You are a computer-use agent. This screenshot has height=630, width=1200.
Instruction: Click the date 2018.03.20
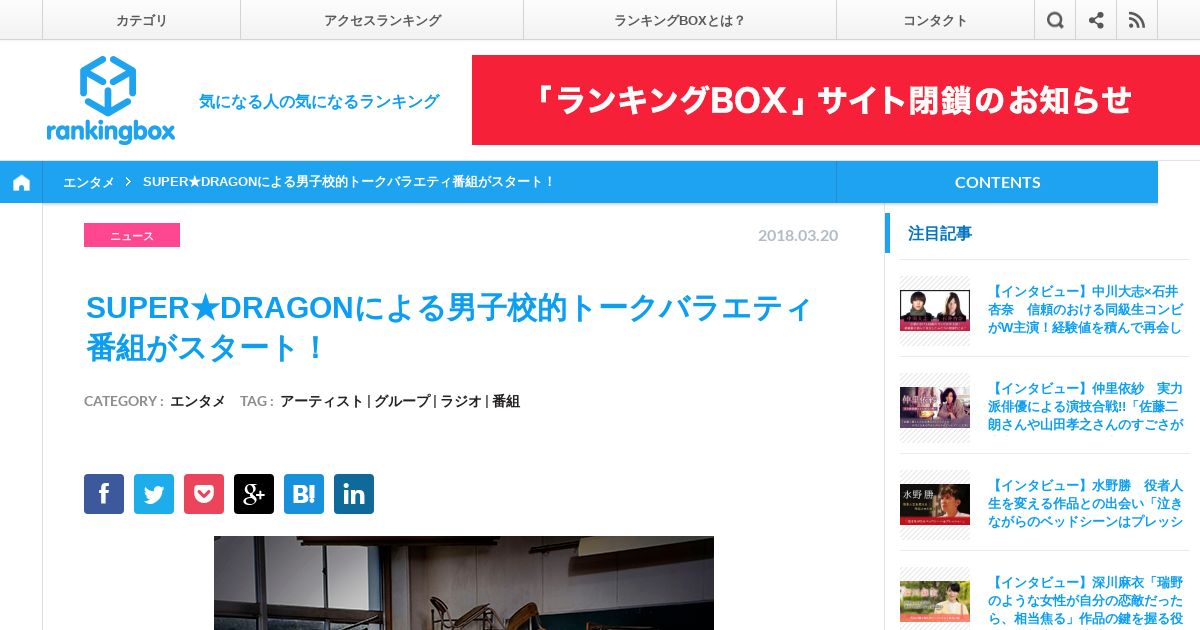(798, 236)
